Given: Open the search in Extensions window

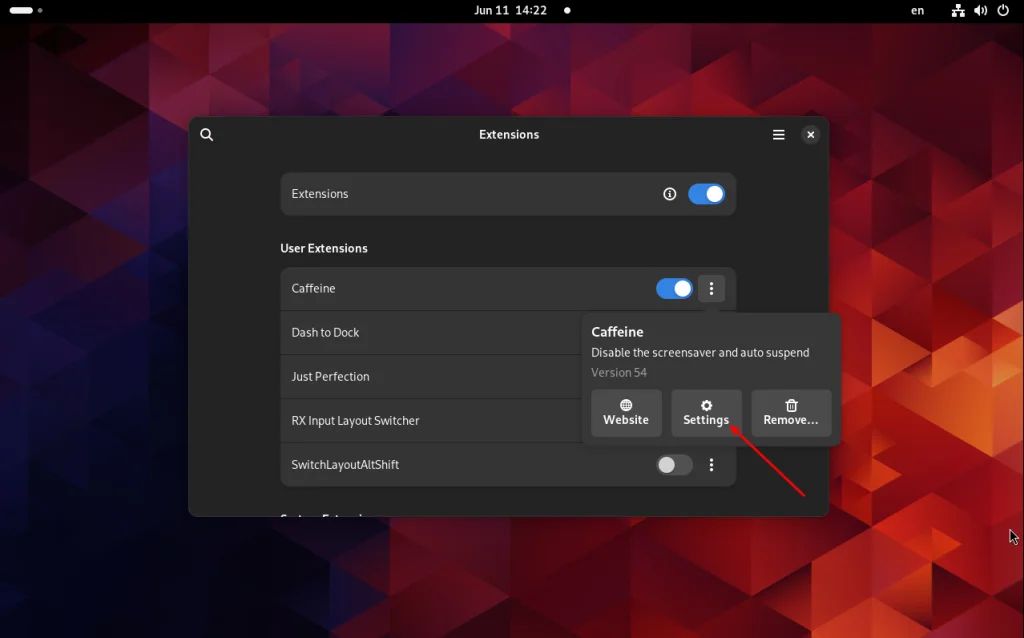Looking at the screenshot, I should (206, 135).
